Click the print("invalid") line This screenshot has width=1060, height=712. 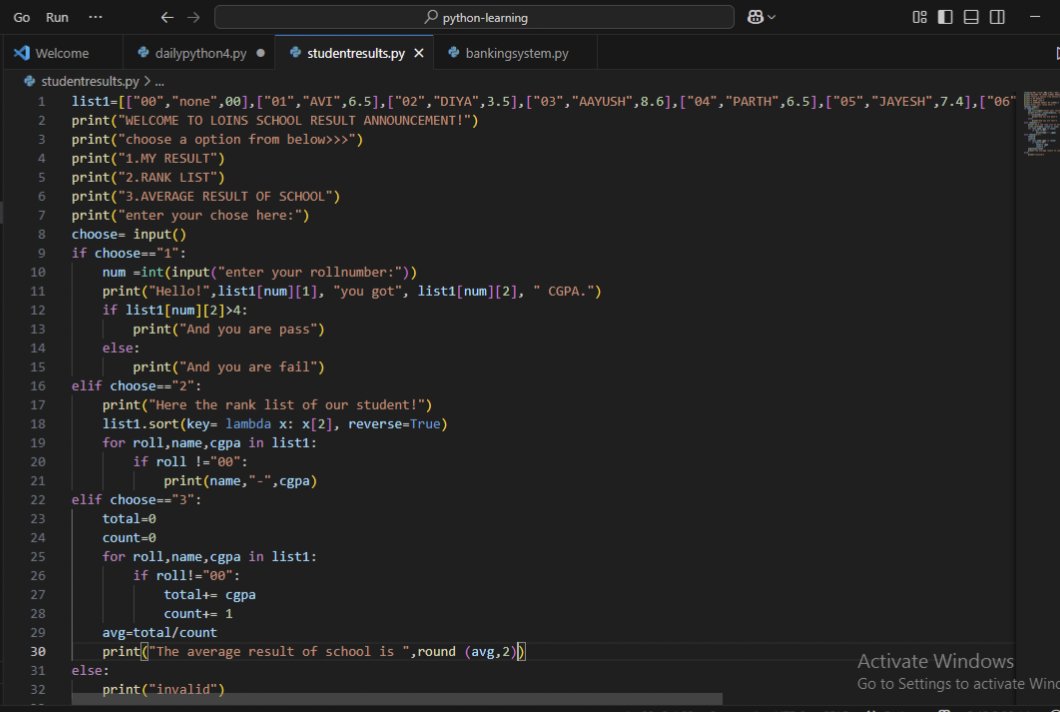(163, 689)
